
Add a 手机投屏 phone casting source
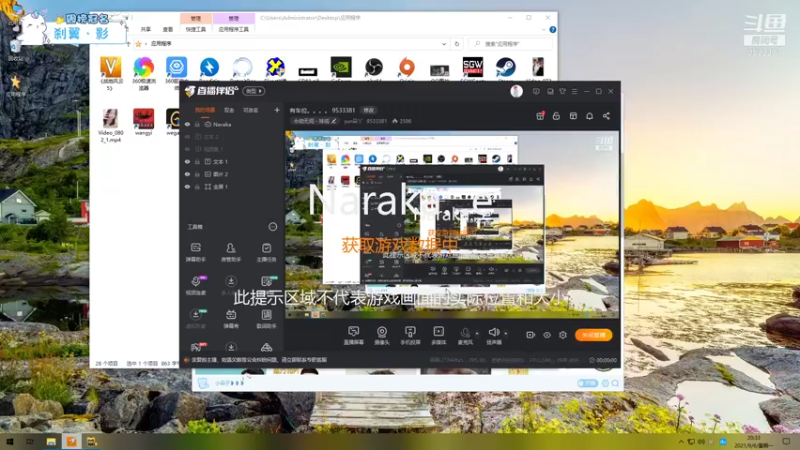pos(410,335)
